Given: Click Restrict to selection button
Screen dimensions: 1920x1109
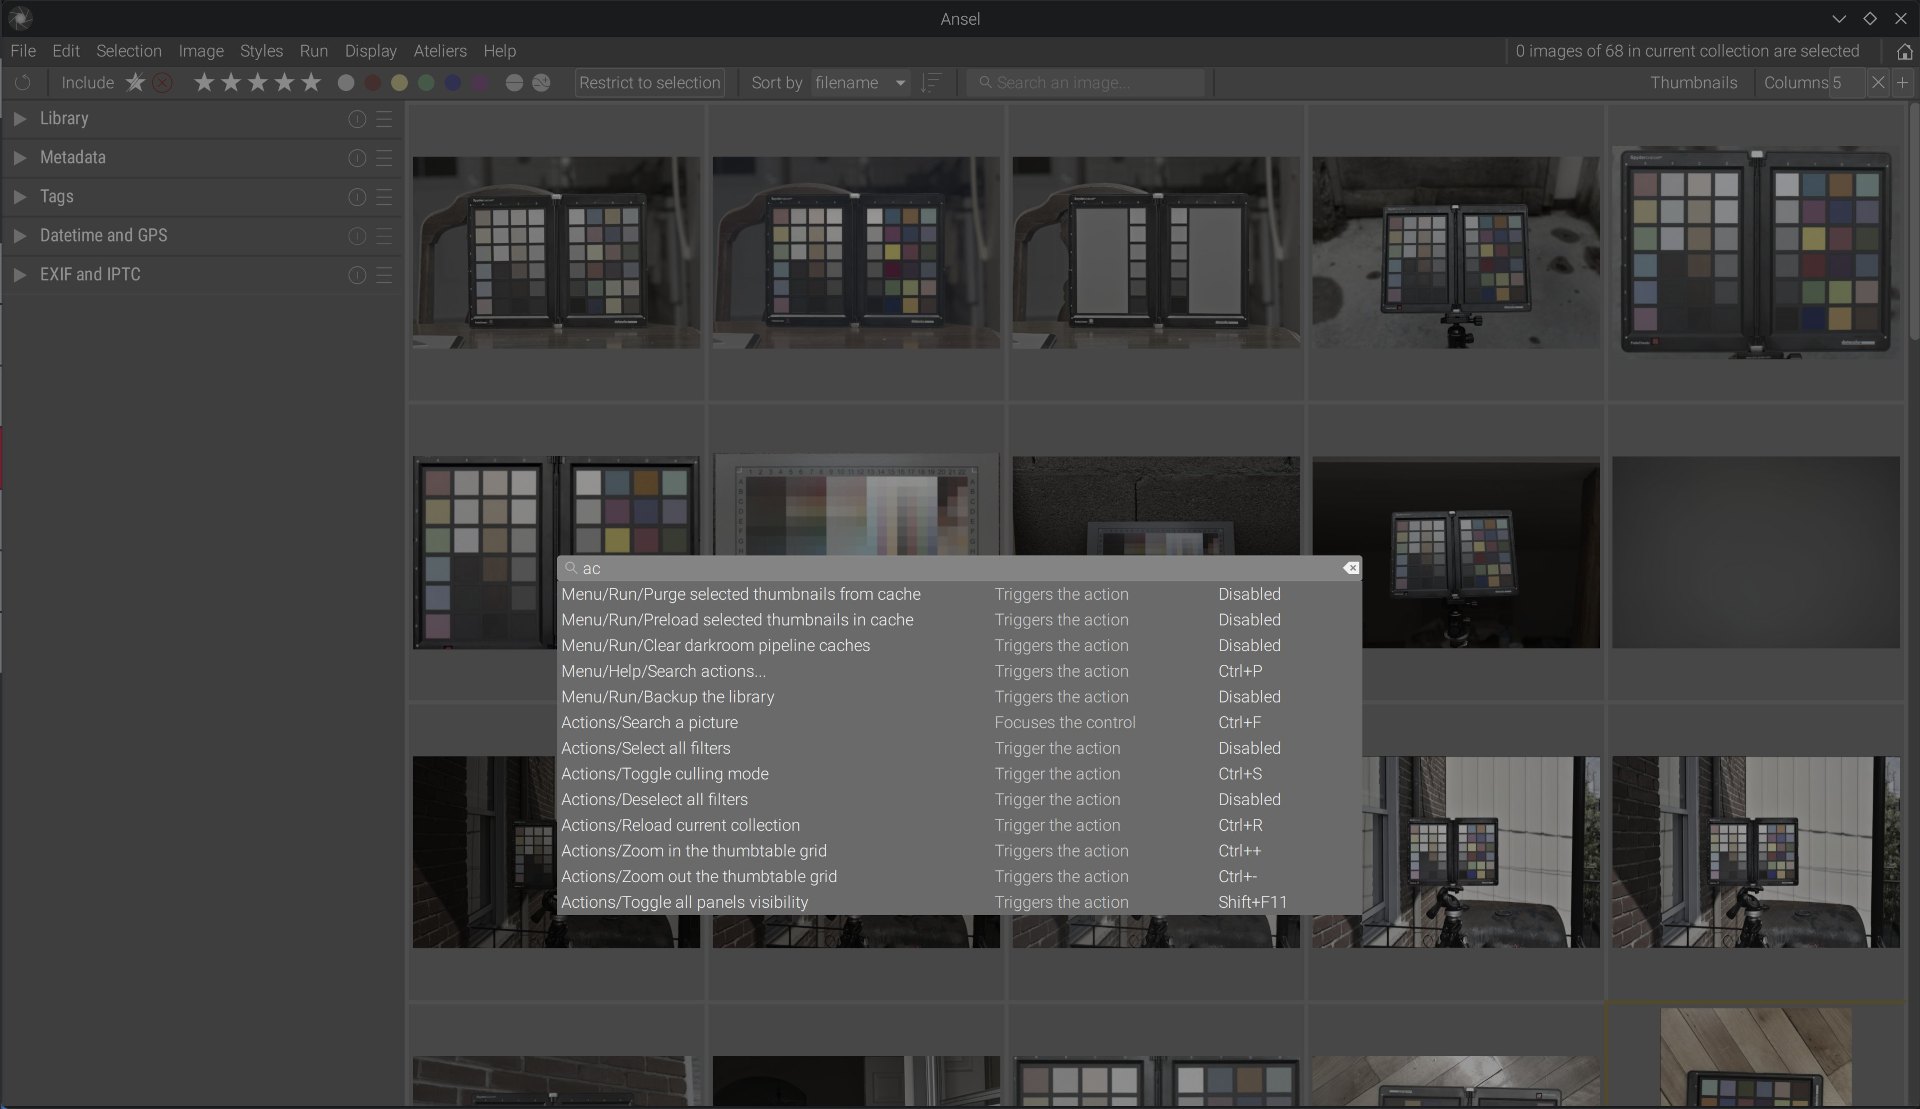Looking at the screenshot, I should click(x=650, y=83).
